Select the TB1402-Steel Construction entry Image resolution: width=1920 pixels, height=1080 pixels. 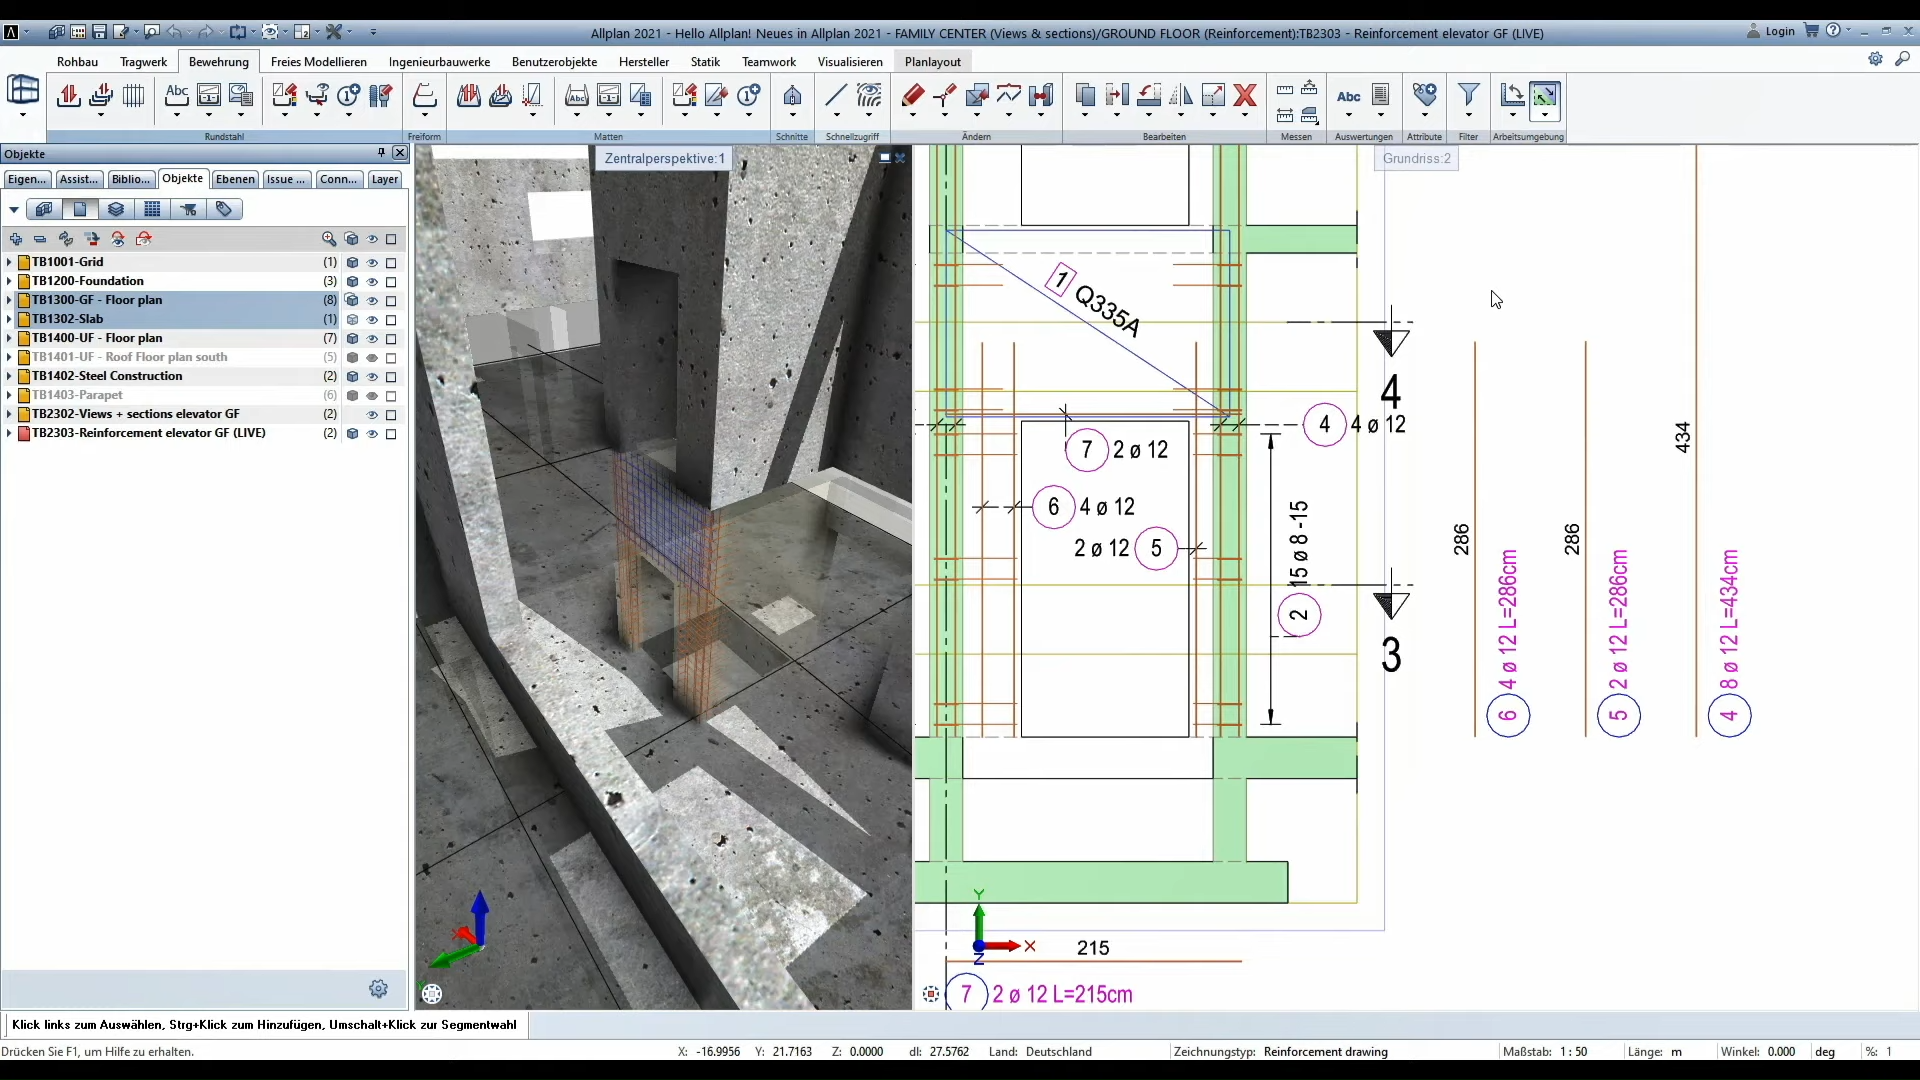[x=107, y=376]
